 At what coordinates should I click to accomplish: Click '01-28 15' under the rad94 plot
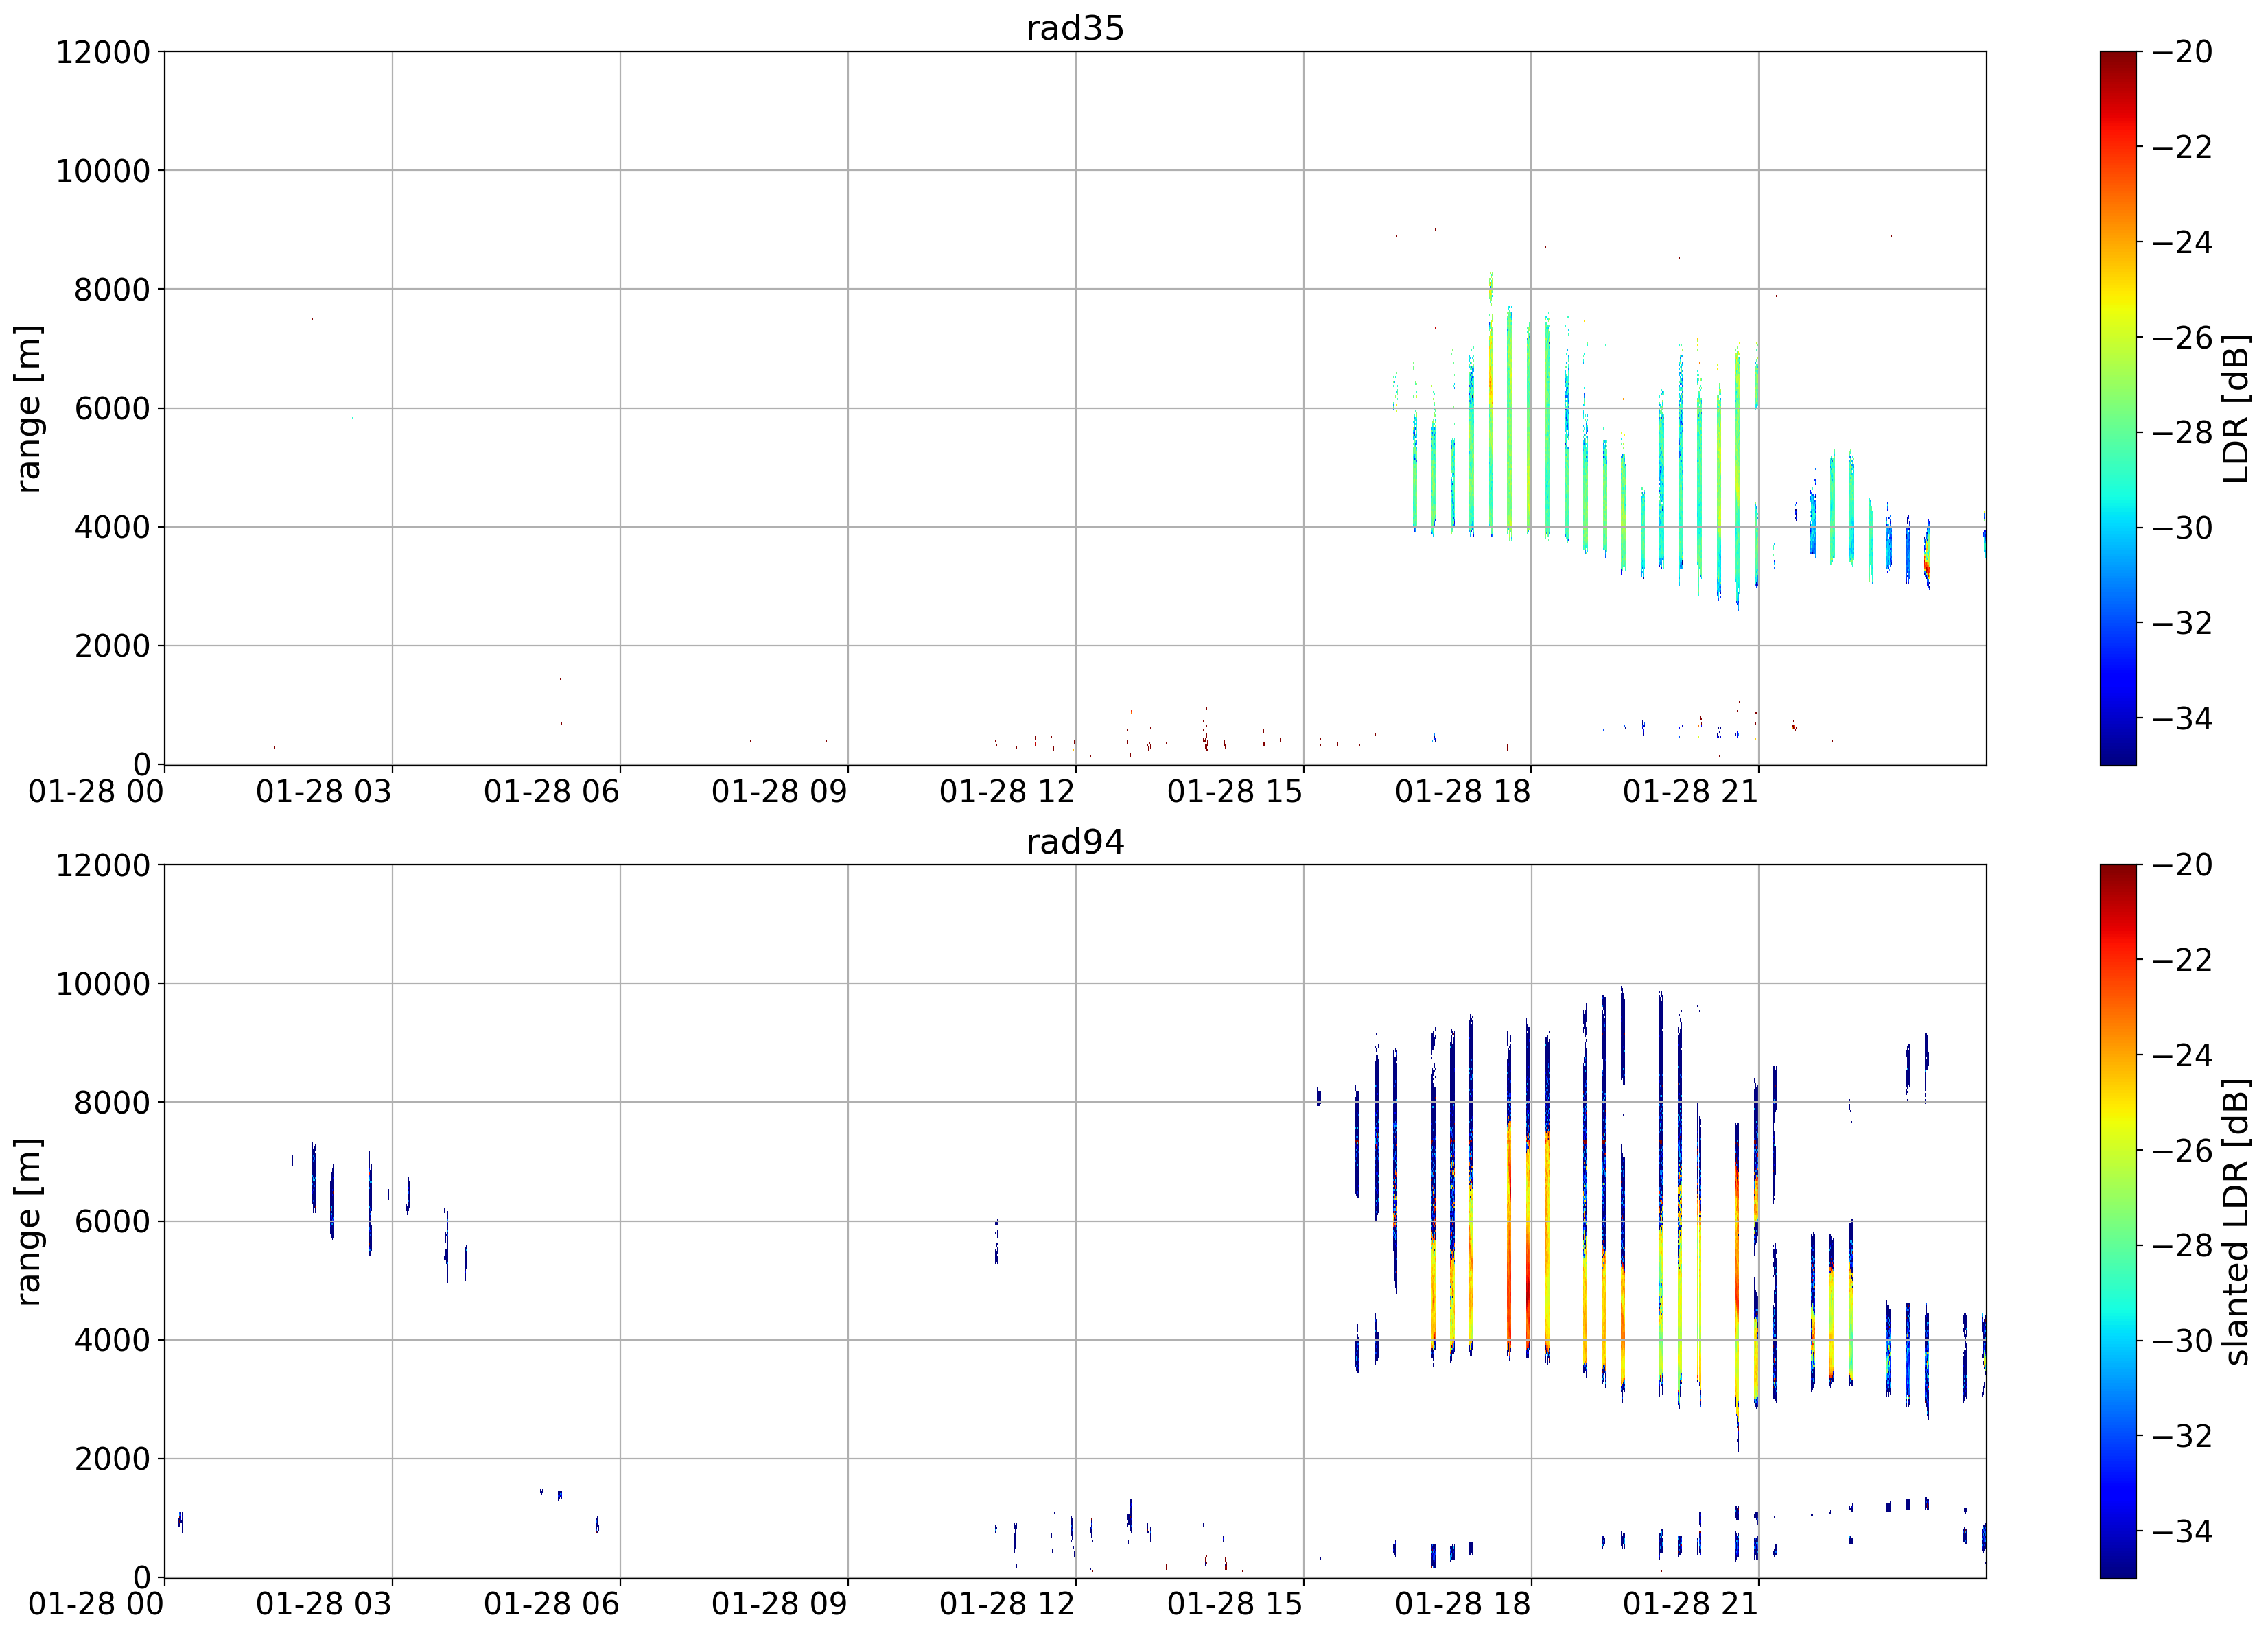[1235, 1605]
